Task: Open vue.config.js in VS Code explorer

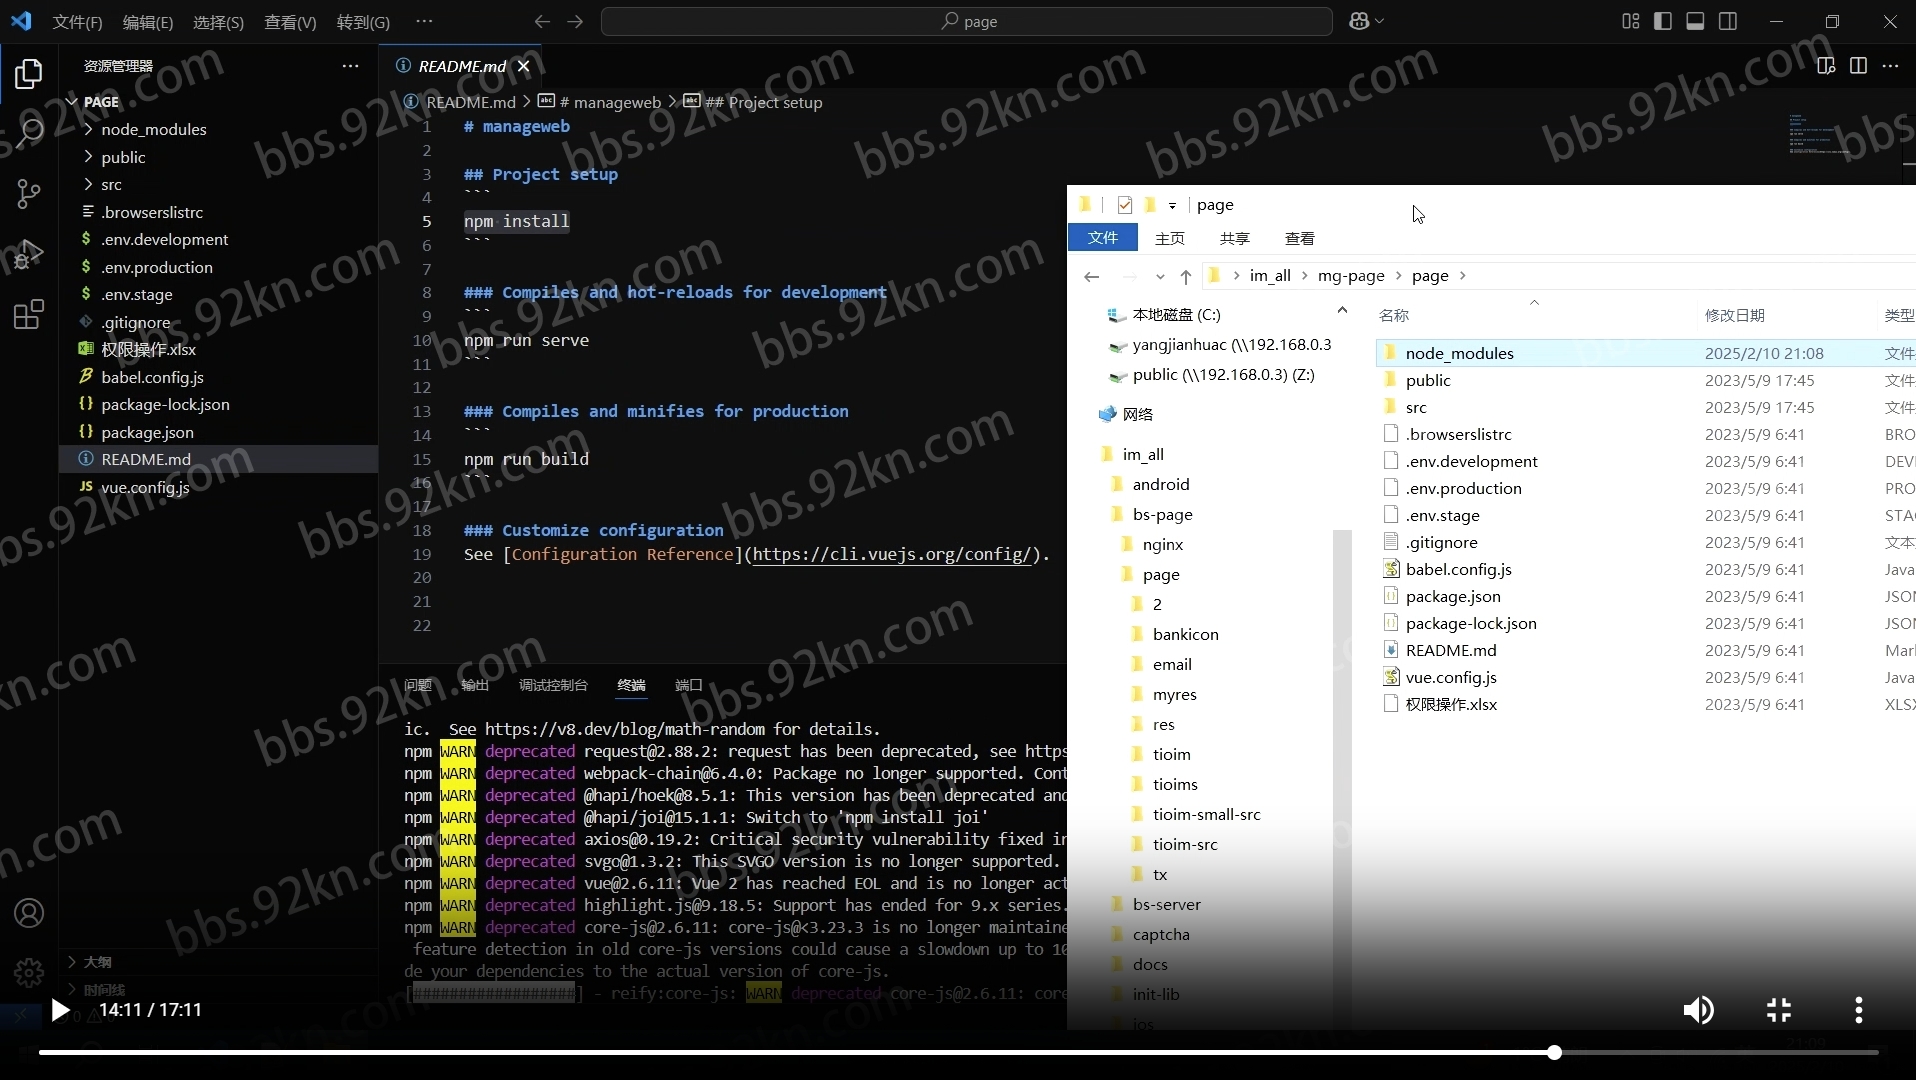Action: pyautogui.click(x=144, y=487)
